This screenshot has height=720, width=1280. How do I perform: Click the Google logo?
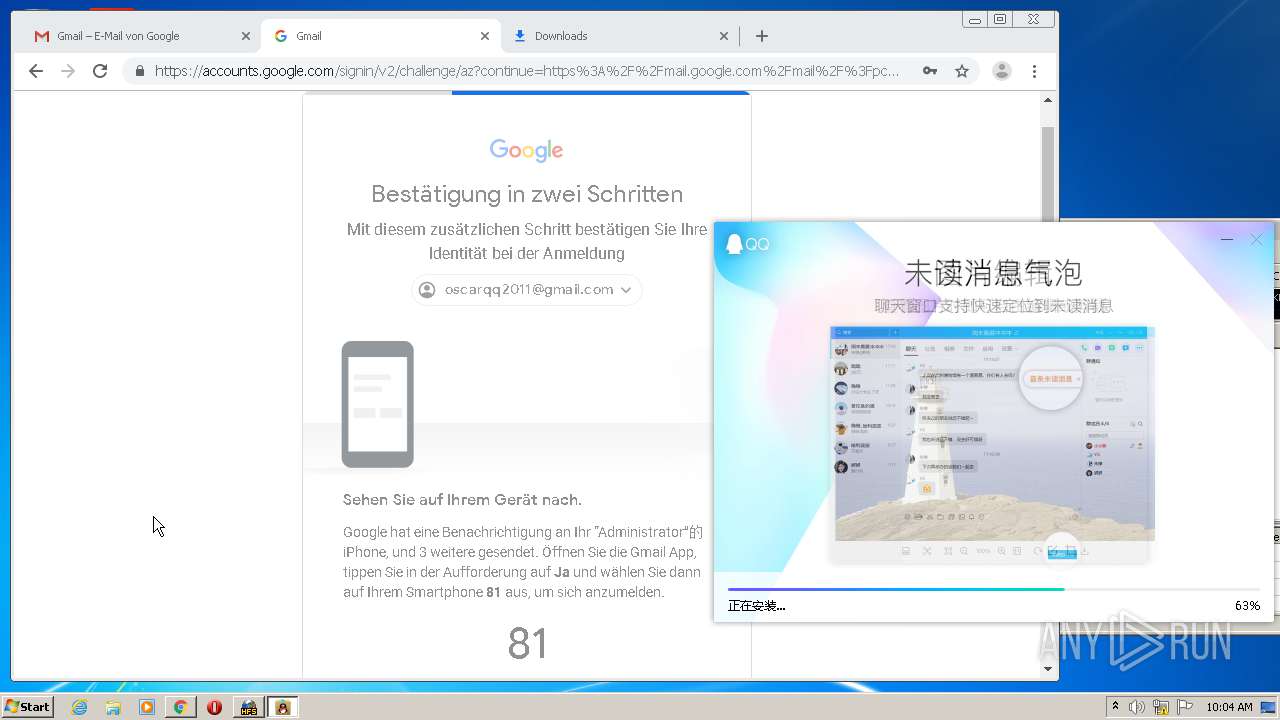coord(526,150)
